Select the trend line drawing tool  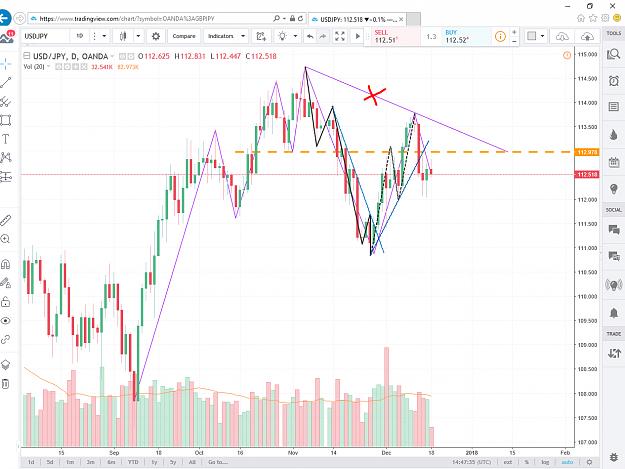6,82
